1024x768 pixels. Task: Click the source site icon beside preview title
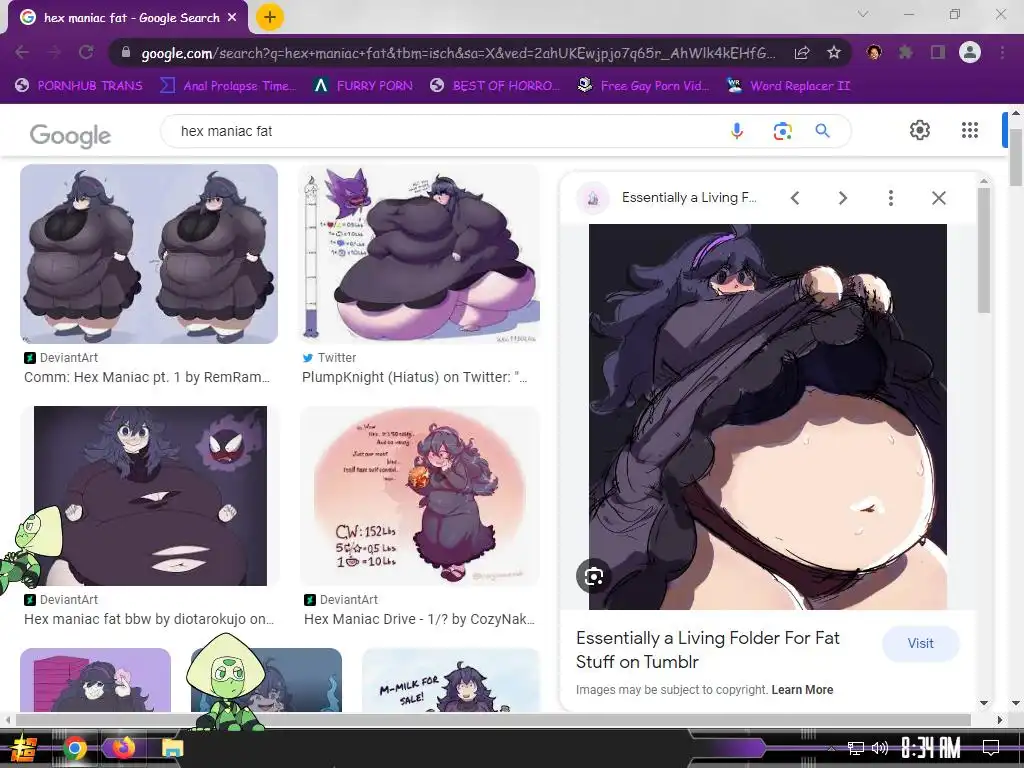coord(593,198)
